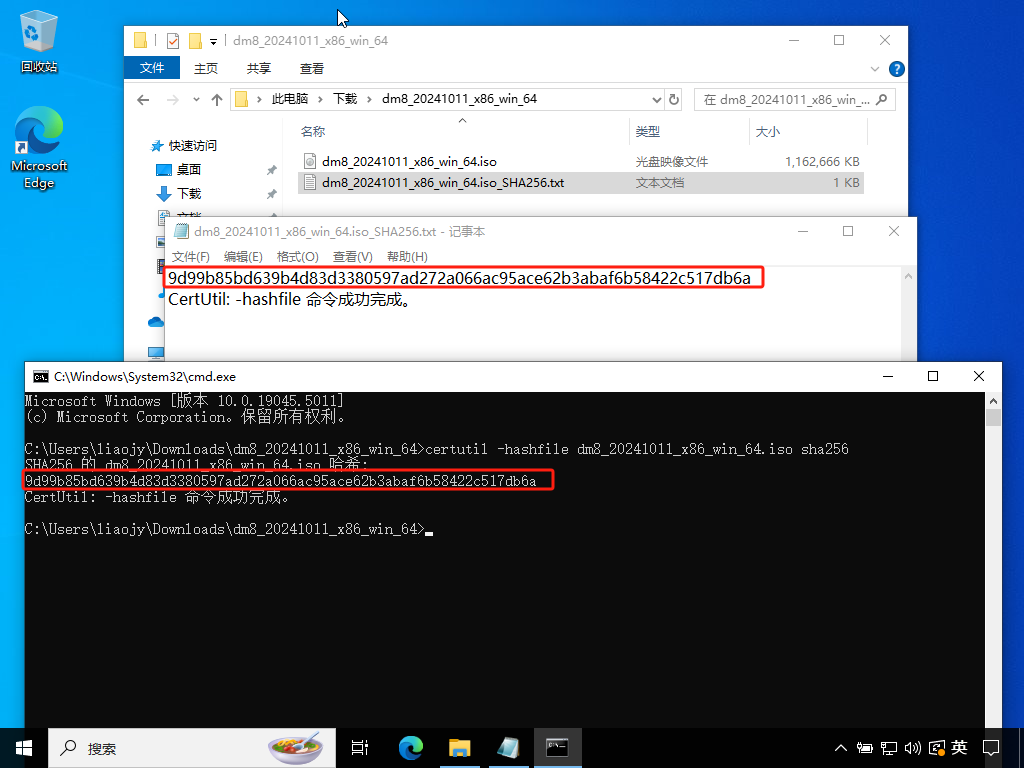Click the battery/power tray icon
The width and height of the screenshot is (1024, 768).
tap(865, 748)
